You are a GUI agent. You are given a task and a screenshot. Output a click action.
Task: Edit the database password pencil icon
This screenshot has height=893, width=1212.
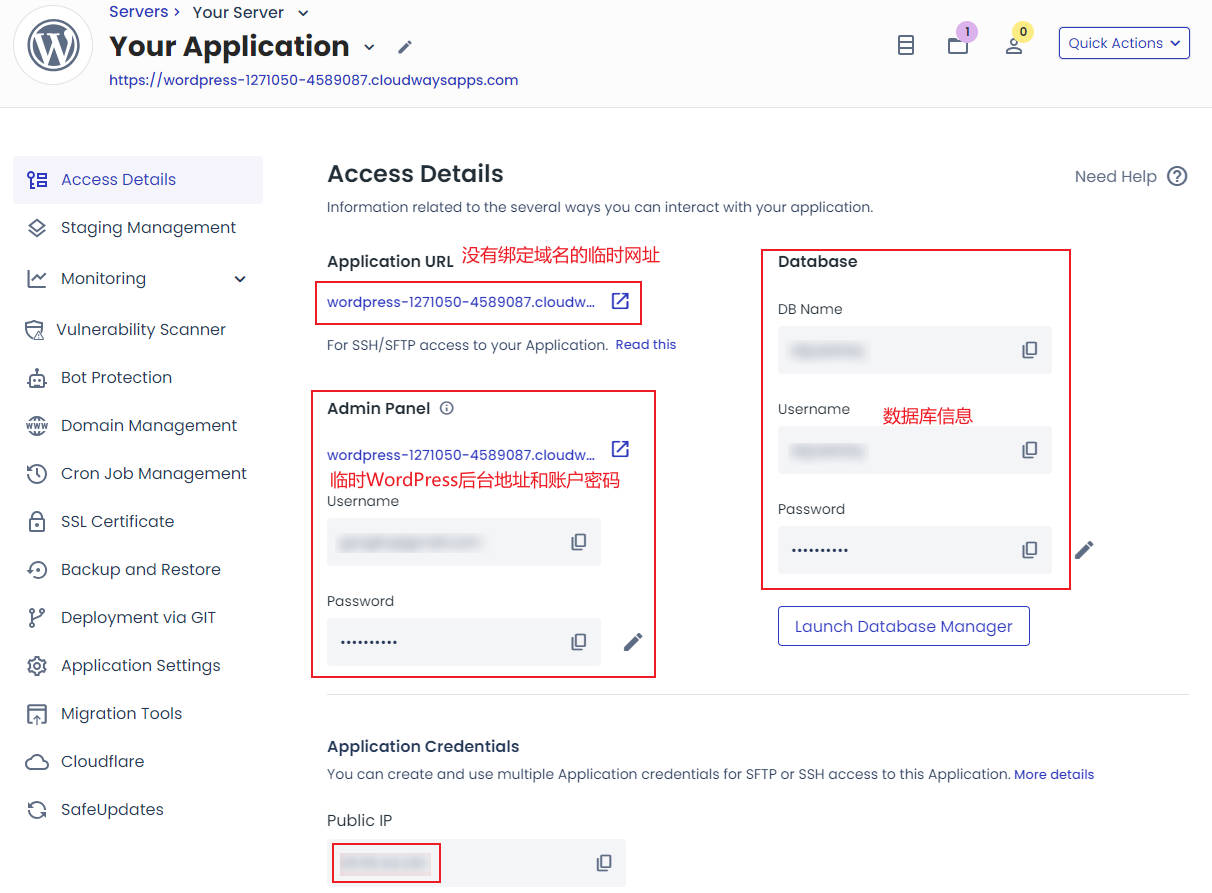pyautogui.click(x=1084, y=550)
